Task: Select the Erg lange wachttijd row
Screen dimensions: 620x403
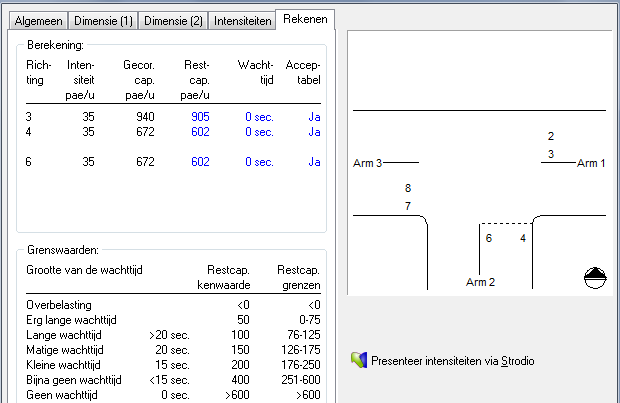Action: (173, 320)
